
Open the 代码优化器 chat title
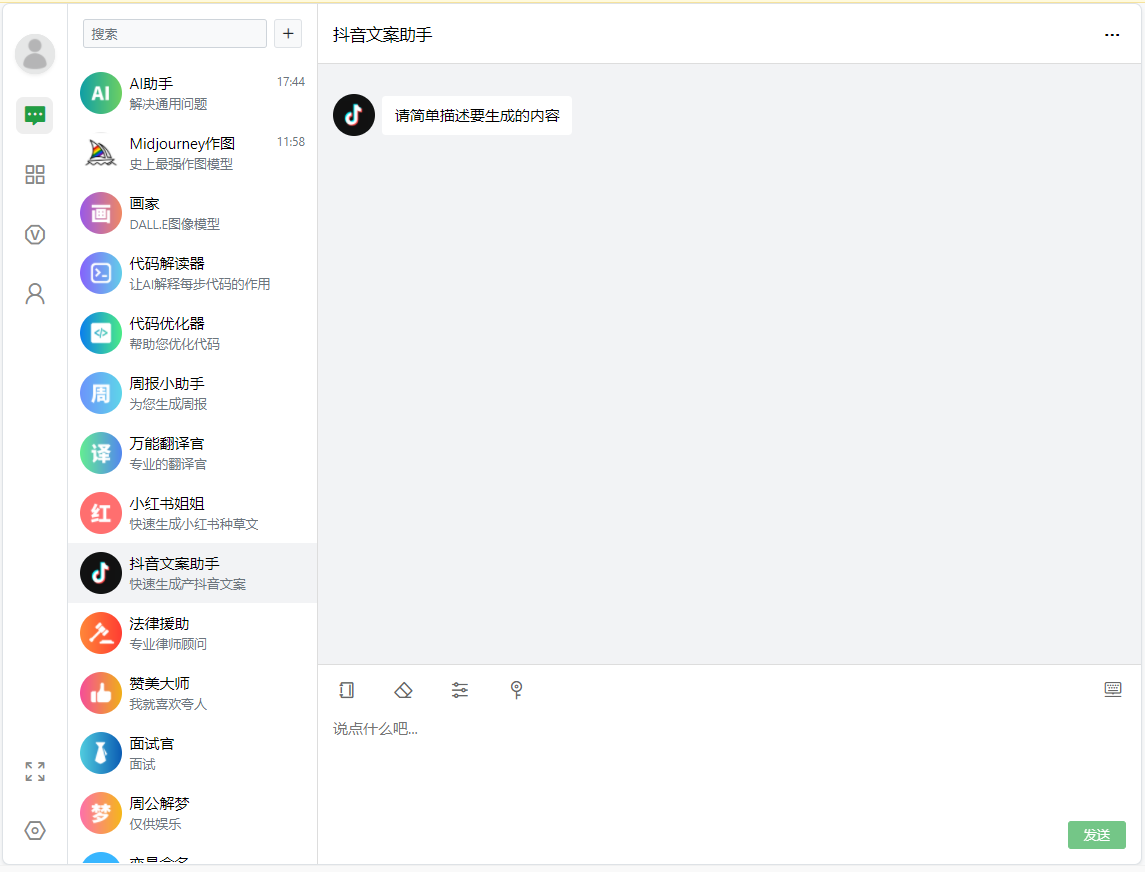[166, 324]
